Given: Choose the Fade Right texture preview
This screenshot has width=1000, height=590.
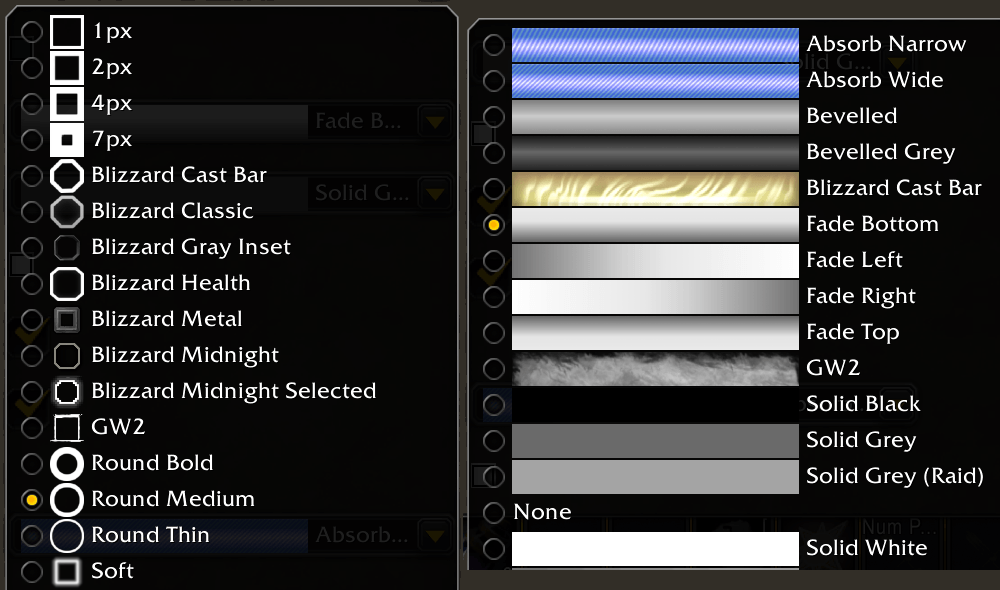Looking at the screenshot, I should point(655,297).
